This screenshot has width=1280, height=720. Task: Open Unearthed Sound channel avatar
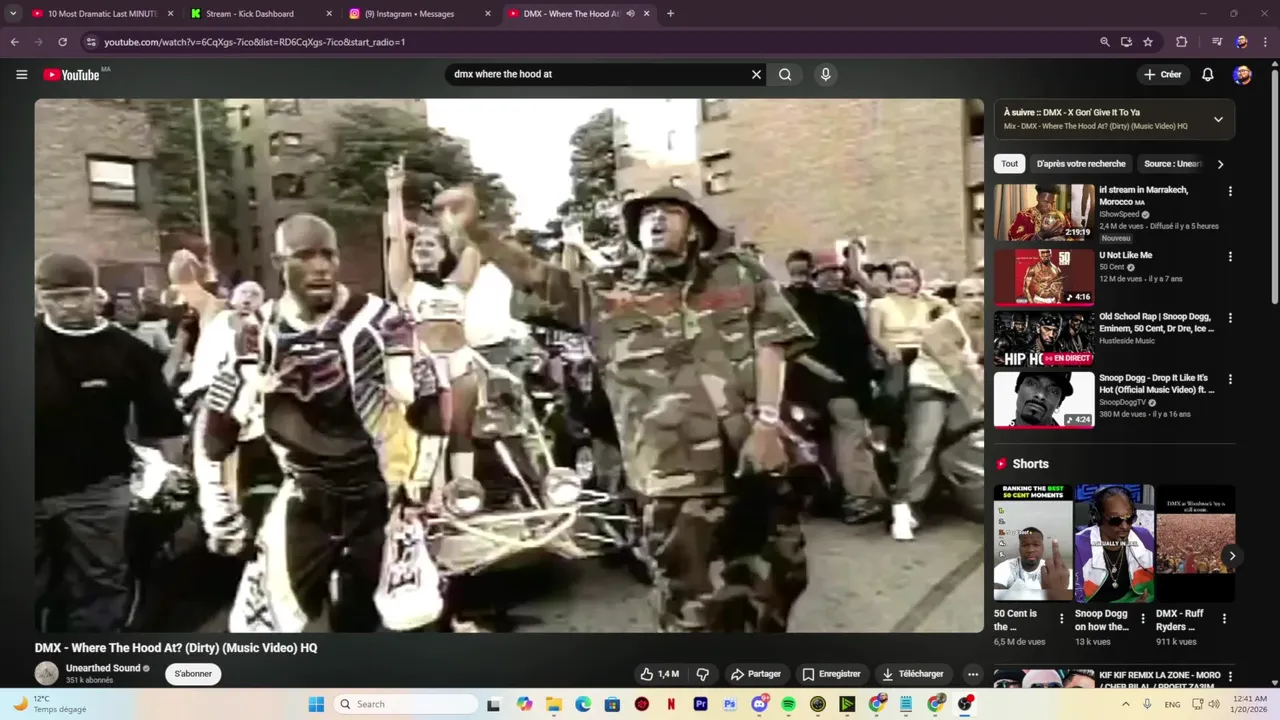[x=47, y=674]
